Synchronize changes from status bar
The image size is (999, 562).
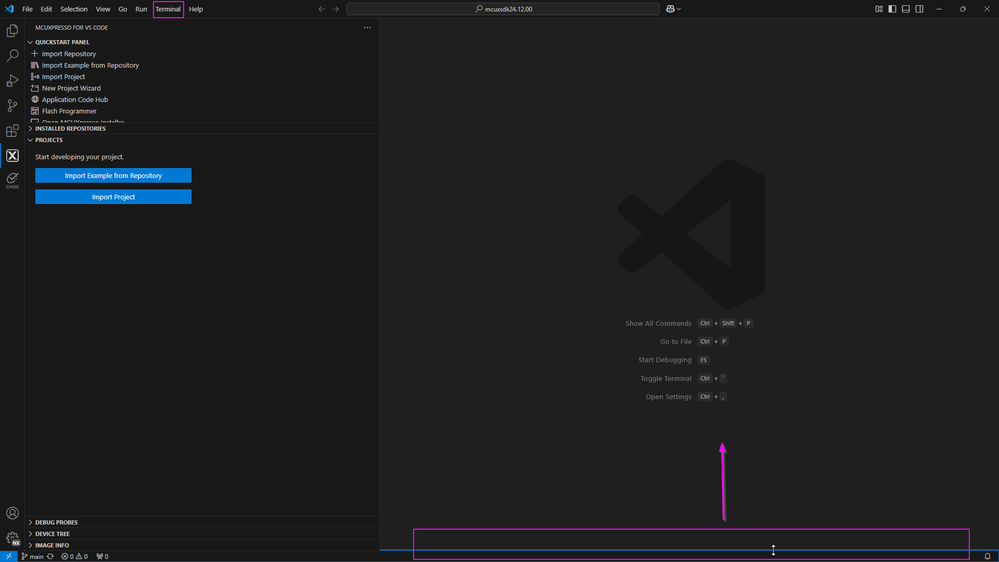[50, 556]
